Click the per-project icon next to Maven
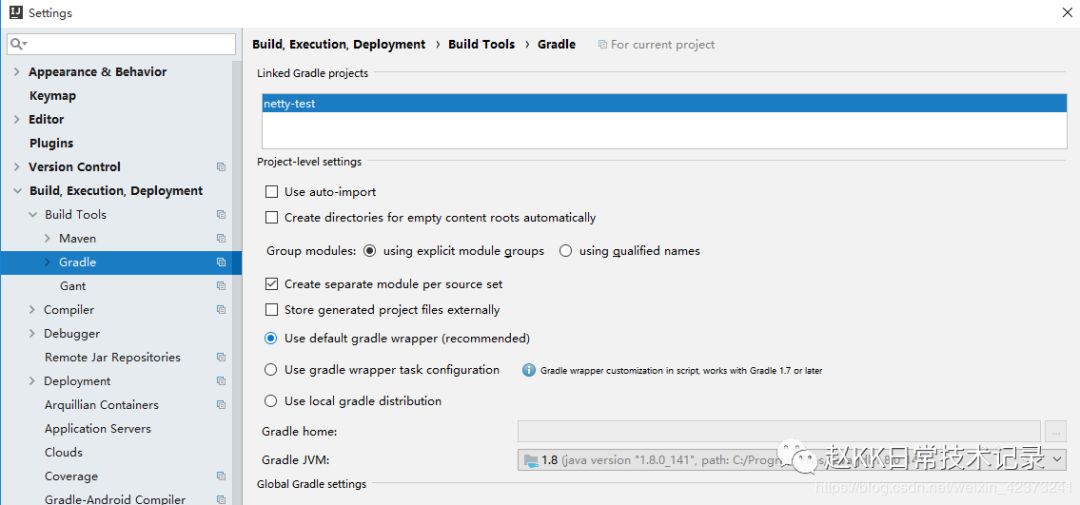 221,238
